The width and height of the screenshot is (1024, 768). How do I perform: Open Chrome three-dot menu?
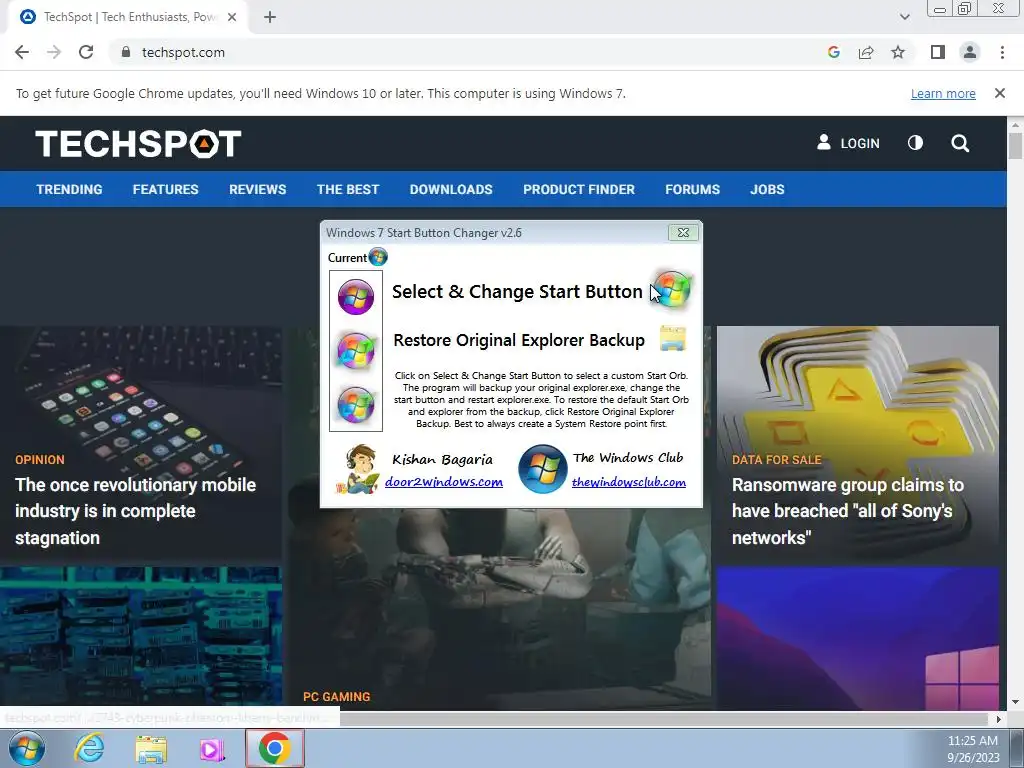tap(1002, 52)
